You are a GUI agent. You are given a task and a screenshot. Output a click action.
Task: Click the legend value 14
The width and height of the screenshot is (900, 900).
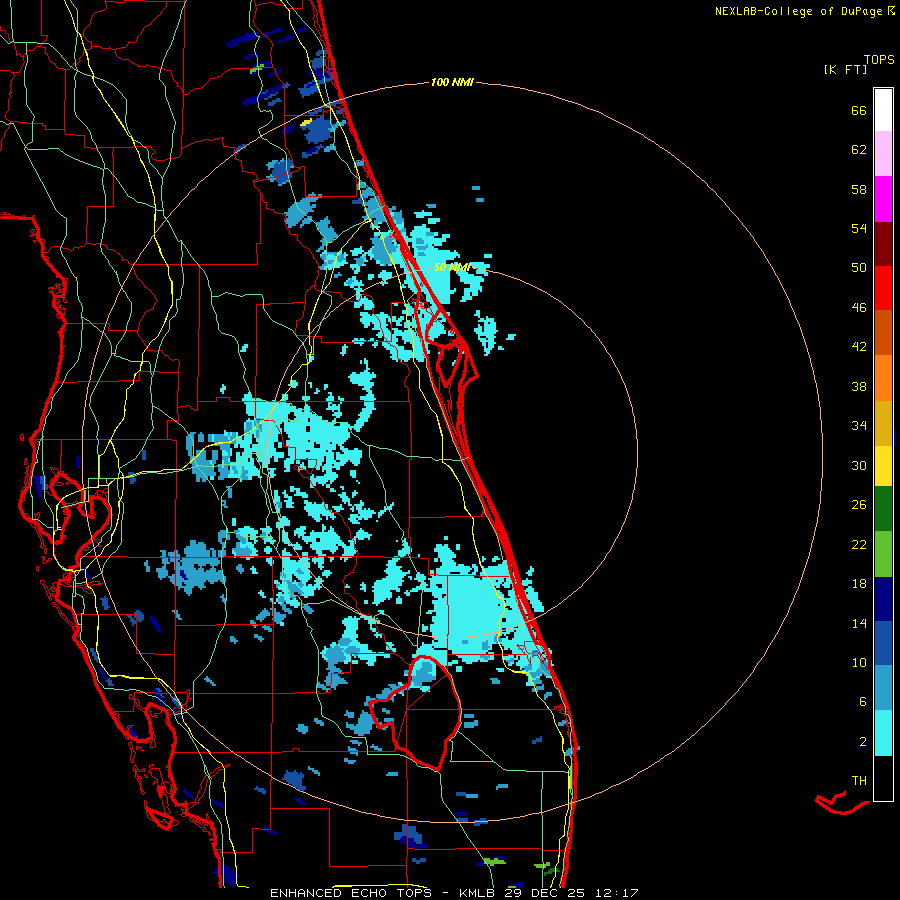click(859, 623)
